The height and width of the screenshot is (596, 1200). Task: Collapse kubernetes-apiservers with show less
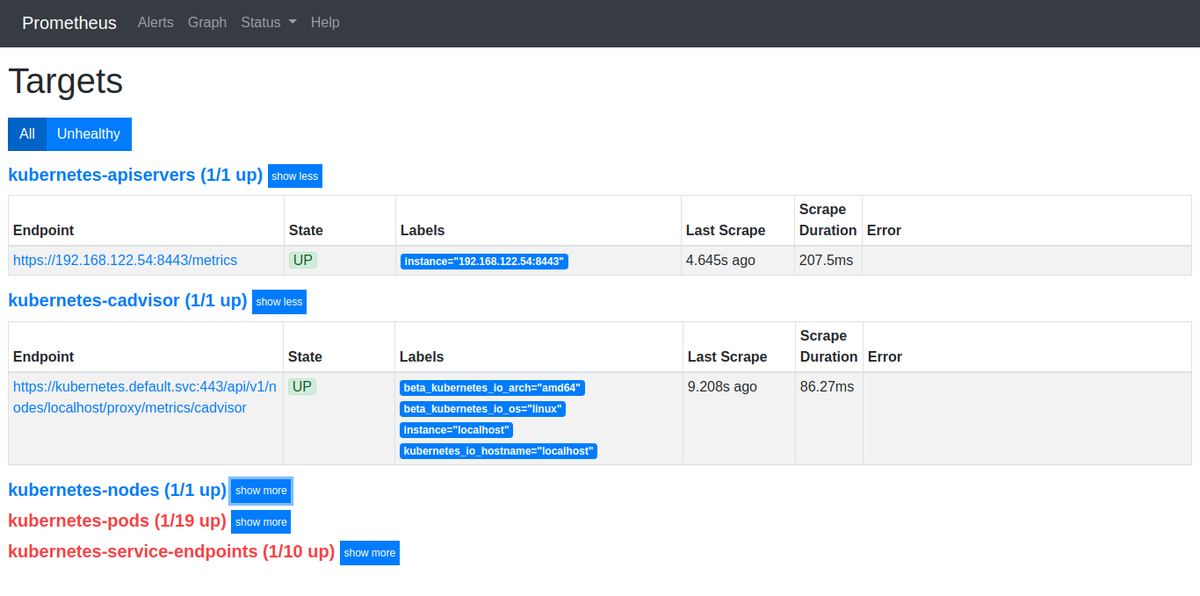click(x=295, y=176)
